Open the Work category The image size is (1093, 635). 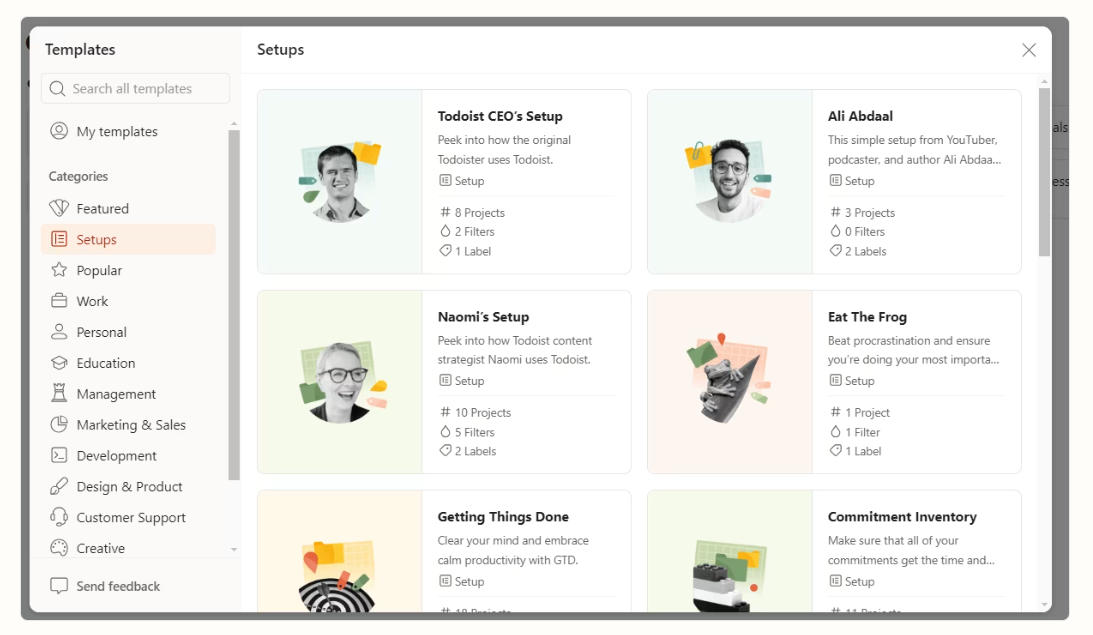pos(128,301)
